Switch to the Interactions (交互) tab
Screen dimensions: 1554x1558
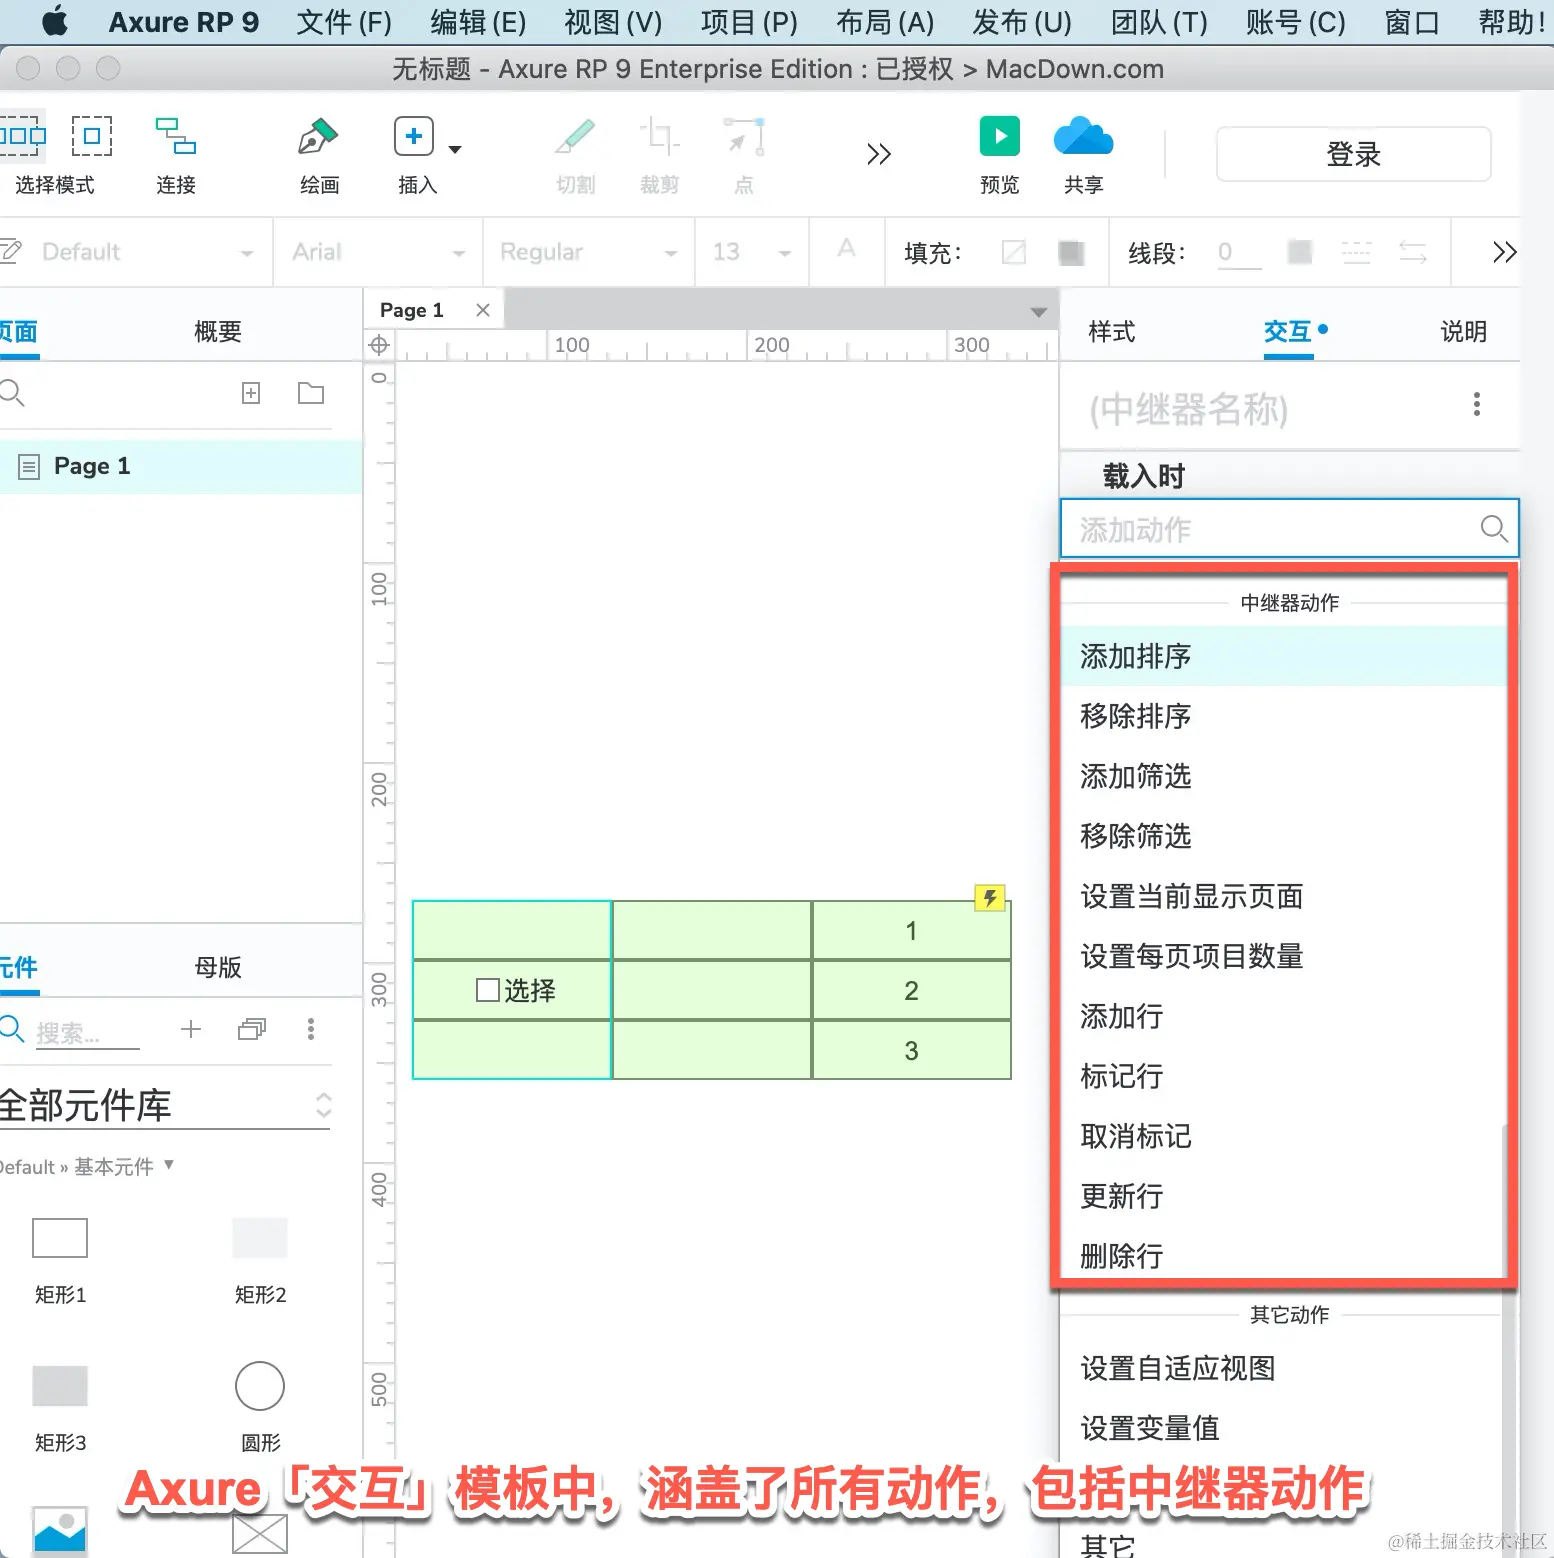pyautogui.click(x=1288, y=332)
